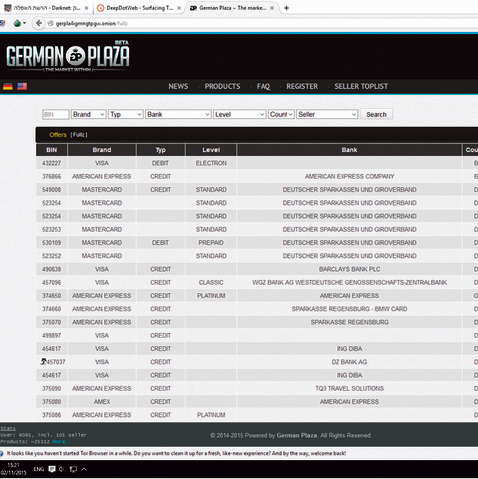The width and height of the screenshot is (478, 479).
Task: Click the Offers link in the header
Action: (x=58, y=135)
